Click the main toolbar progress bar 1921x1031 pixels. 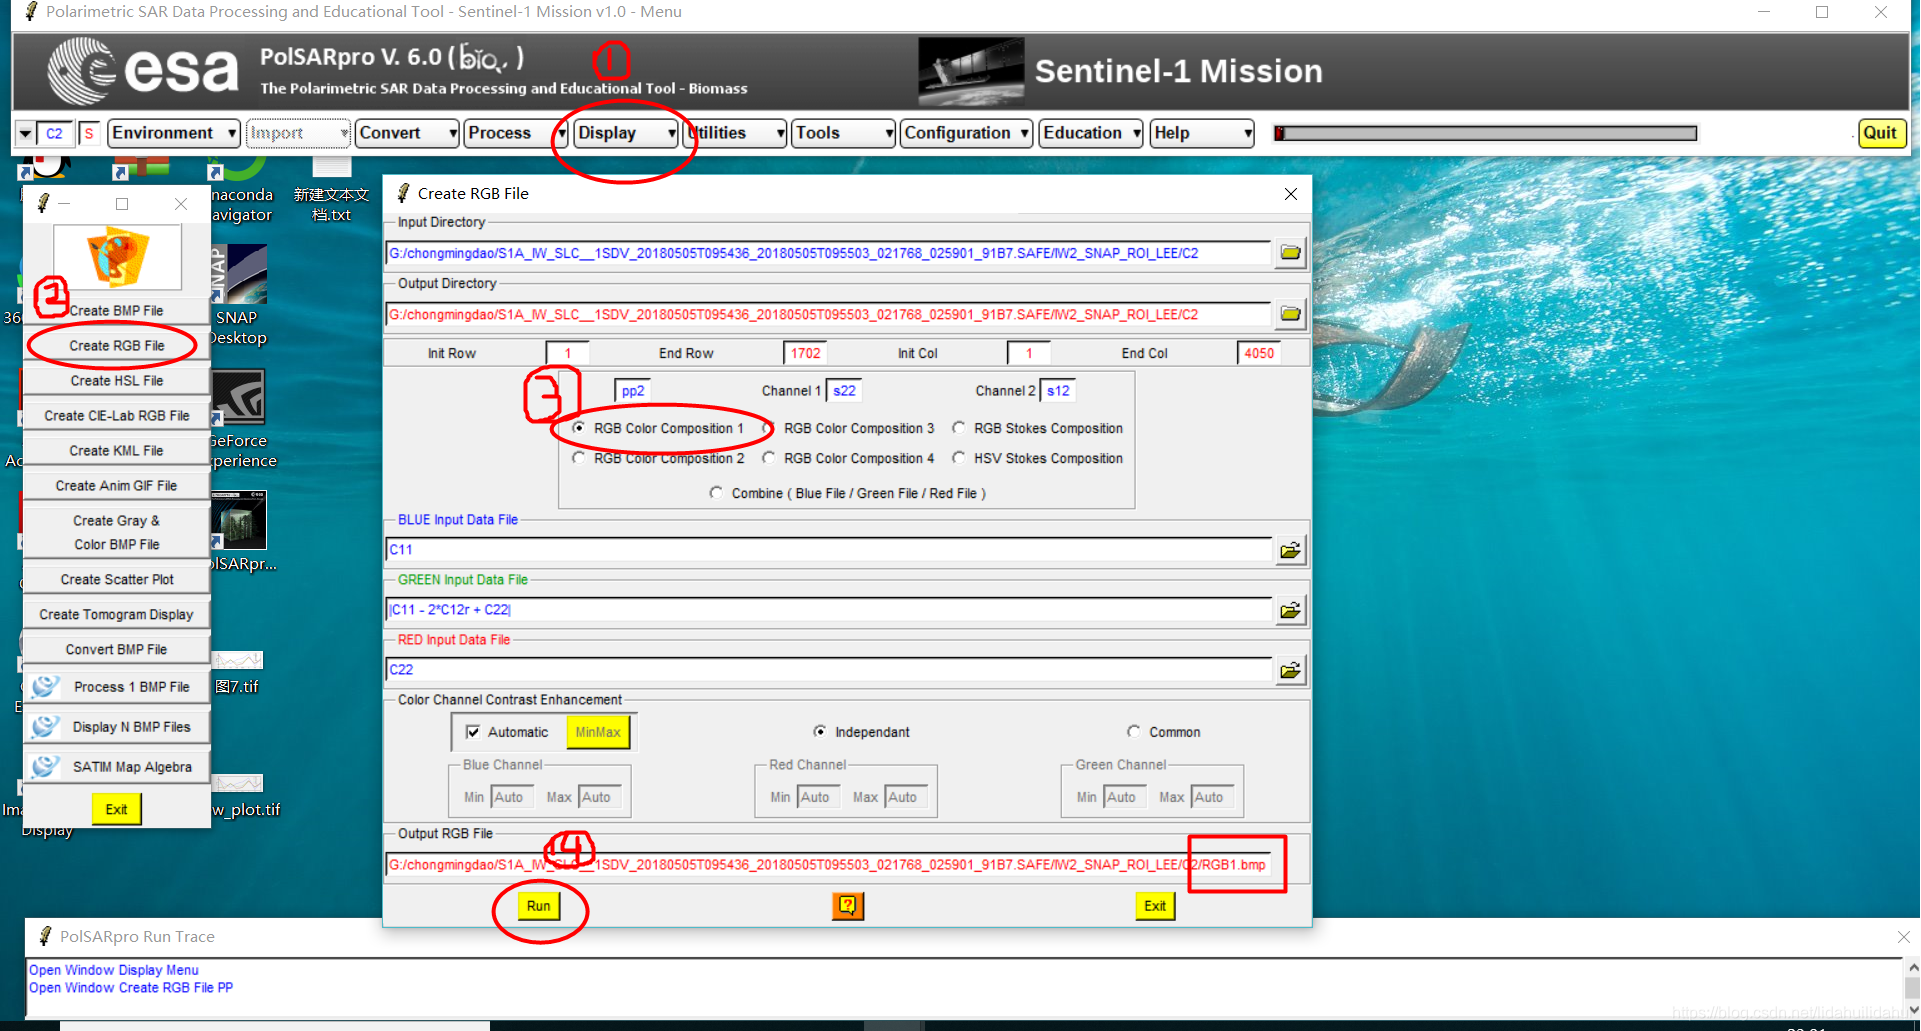pyautogui.click(x=1485, y=133)
